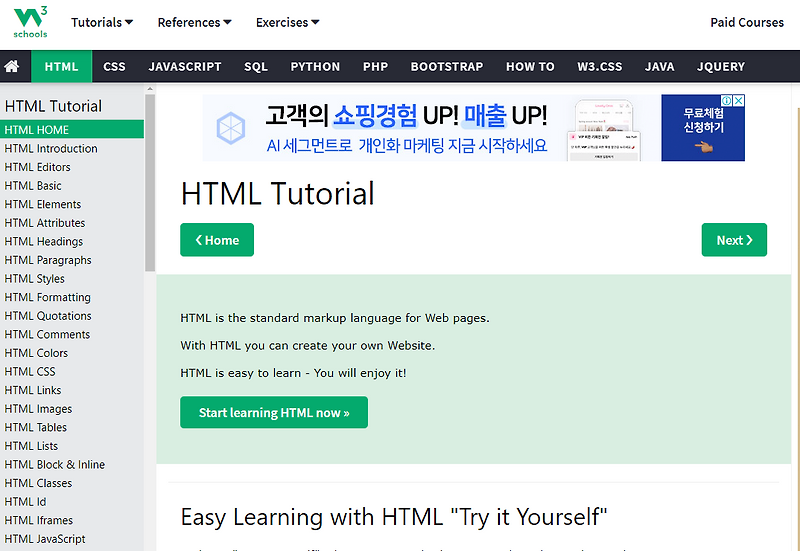Open HTML CSS in sidebar
This screenshot has width=800, height=551.
click(x=72, y=371)
